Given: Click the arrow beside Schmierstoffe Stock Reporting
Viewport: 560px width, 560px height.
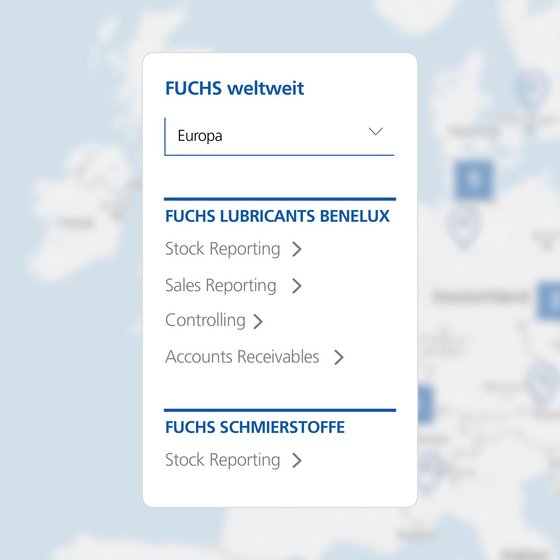Looking at the screenshot, I should pyautogui.click(x=297, y=460).
